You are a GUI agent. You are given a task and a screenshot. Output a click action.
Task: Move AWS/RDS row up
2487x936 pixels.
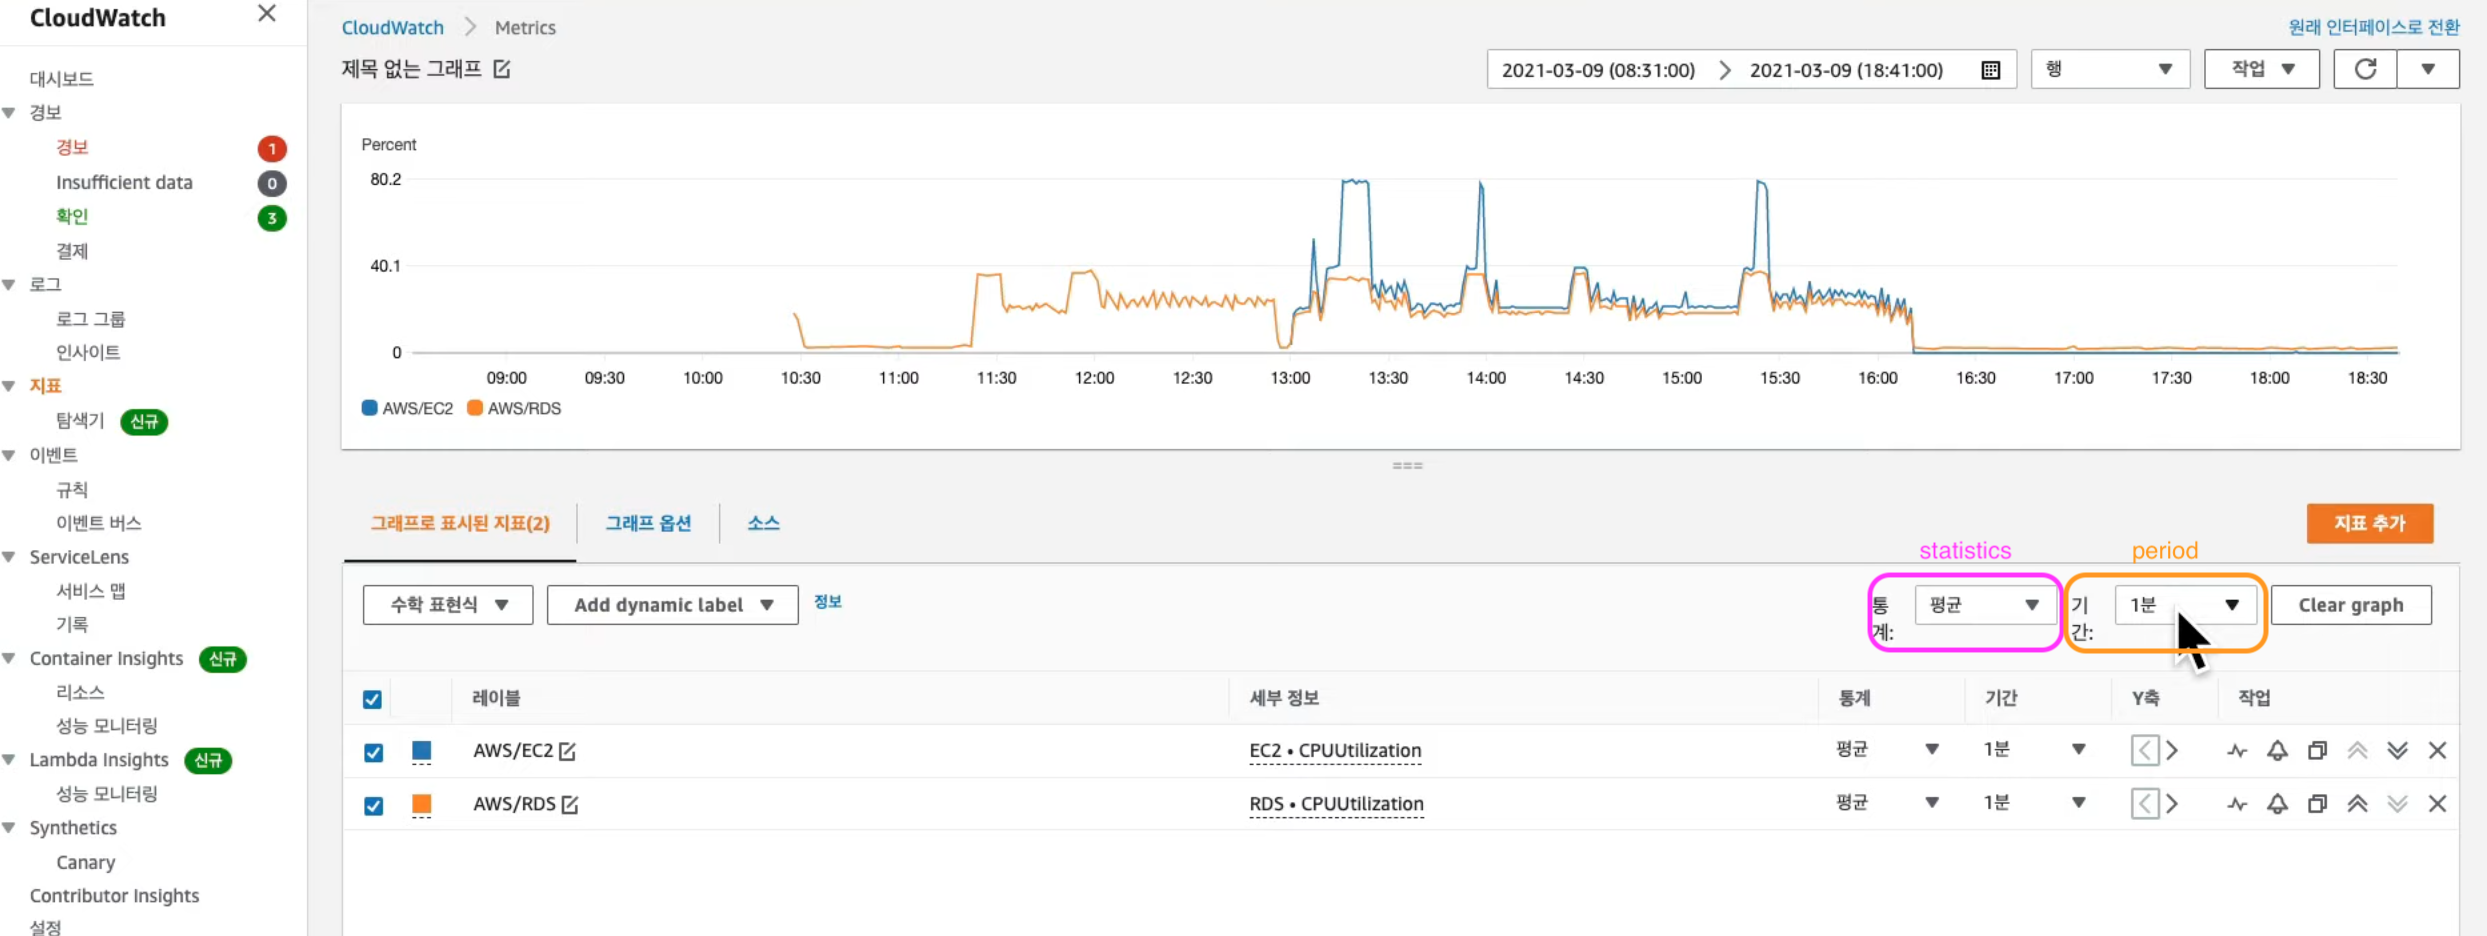[x=2357, y=803]
